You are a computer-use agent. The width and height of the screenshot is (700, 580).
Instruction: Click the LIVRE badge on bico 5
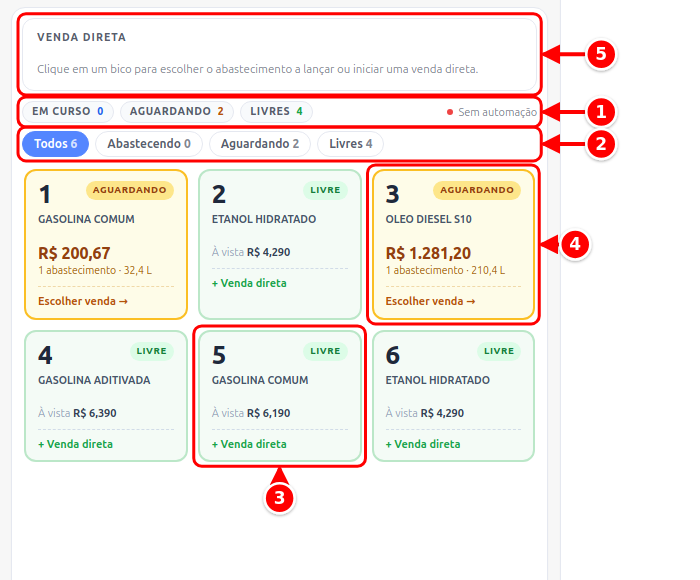[x=325, y=351]
